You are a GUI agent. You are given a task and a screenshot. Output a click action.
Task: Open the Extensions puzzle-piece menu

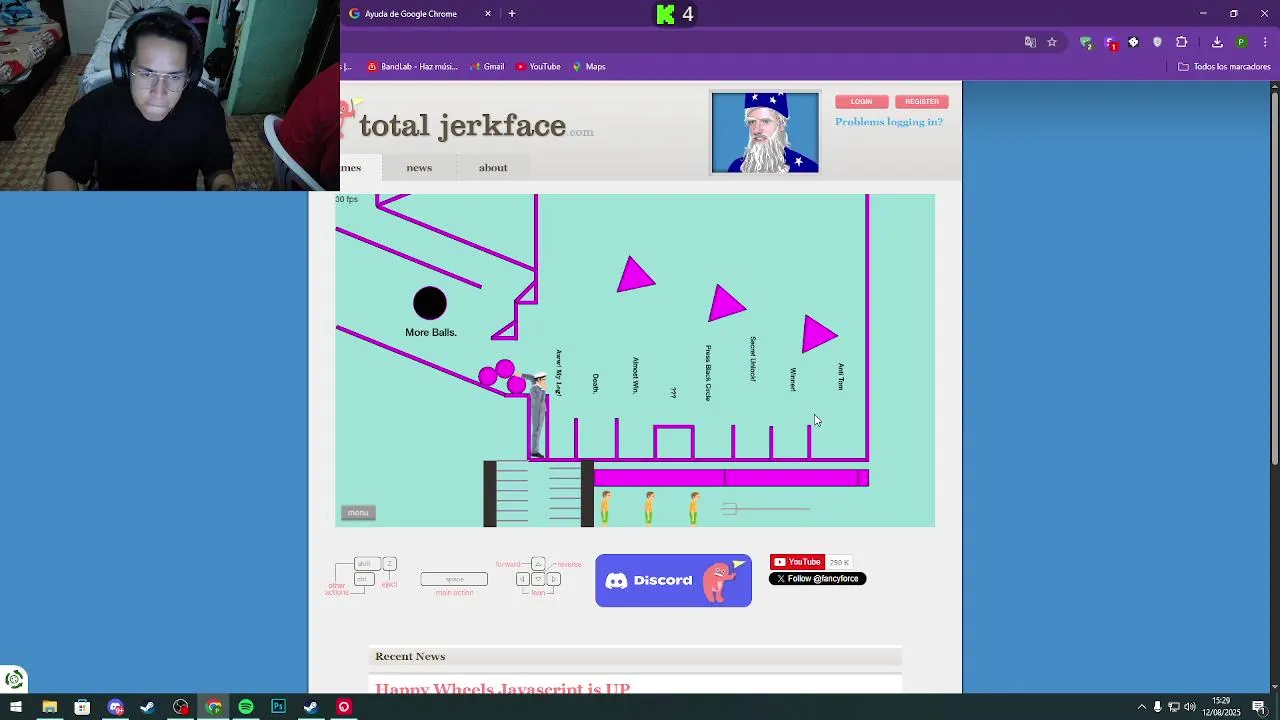click(x=1182, y=42)
